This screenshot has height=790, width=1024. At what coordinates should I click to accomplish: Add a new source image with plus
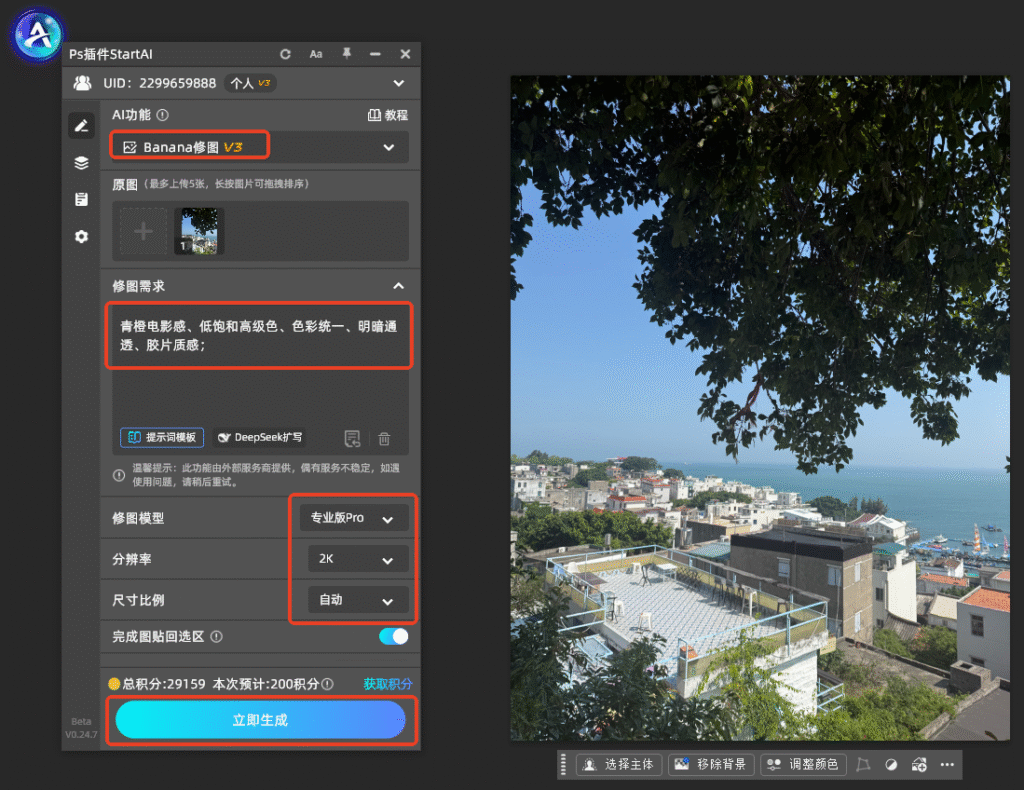(143, 231)
